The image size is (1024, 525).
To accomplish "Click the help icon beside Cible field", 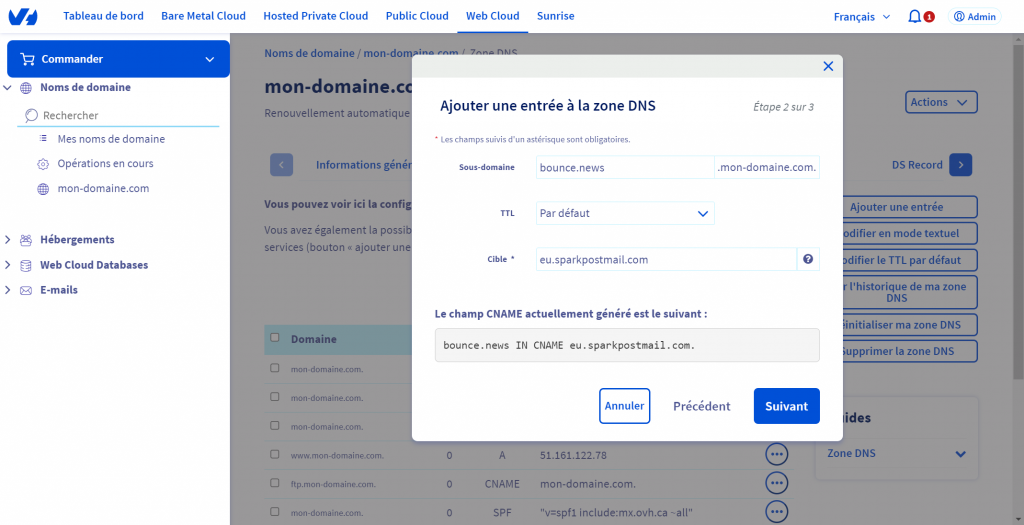I will coord(808,259).
